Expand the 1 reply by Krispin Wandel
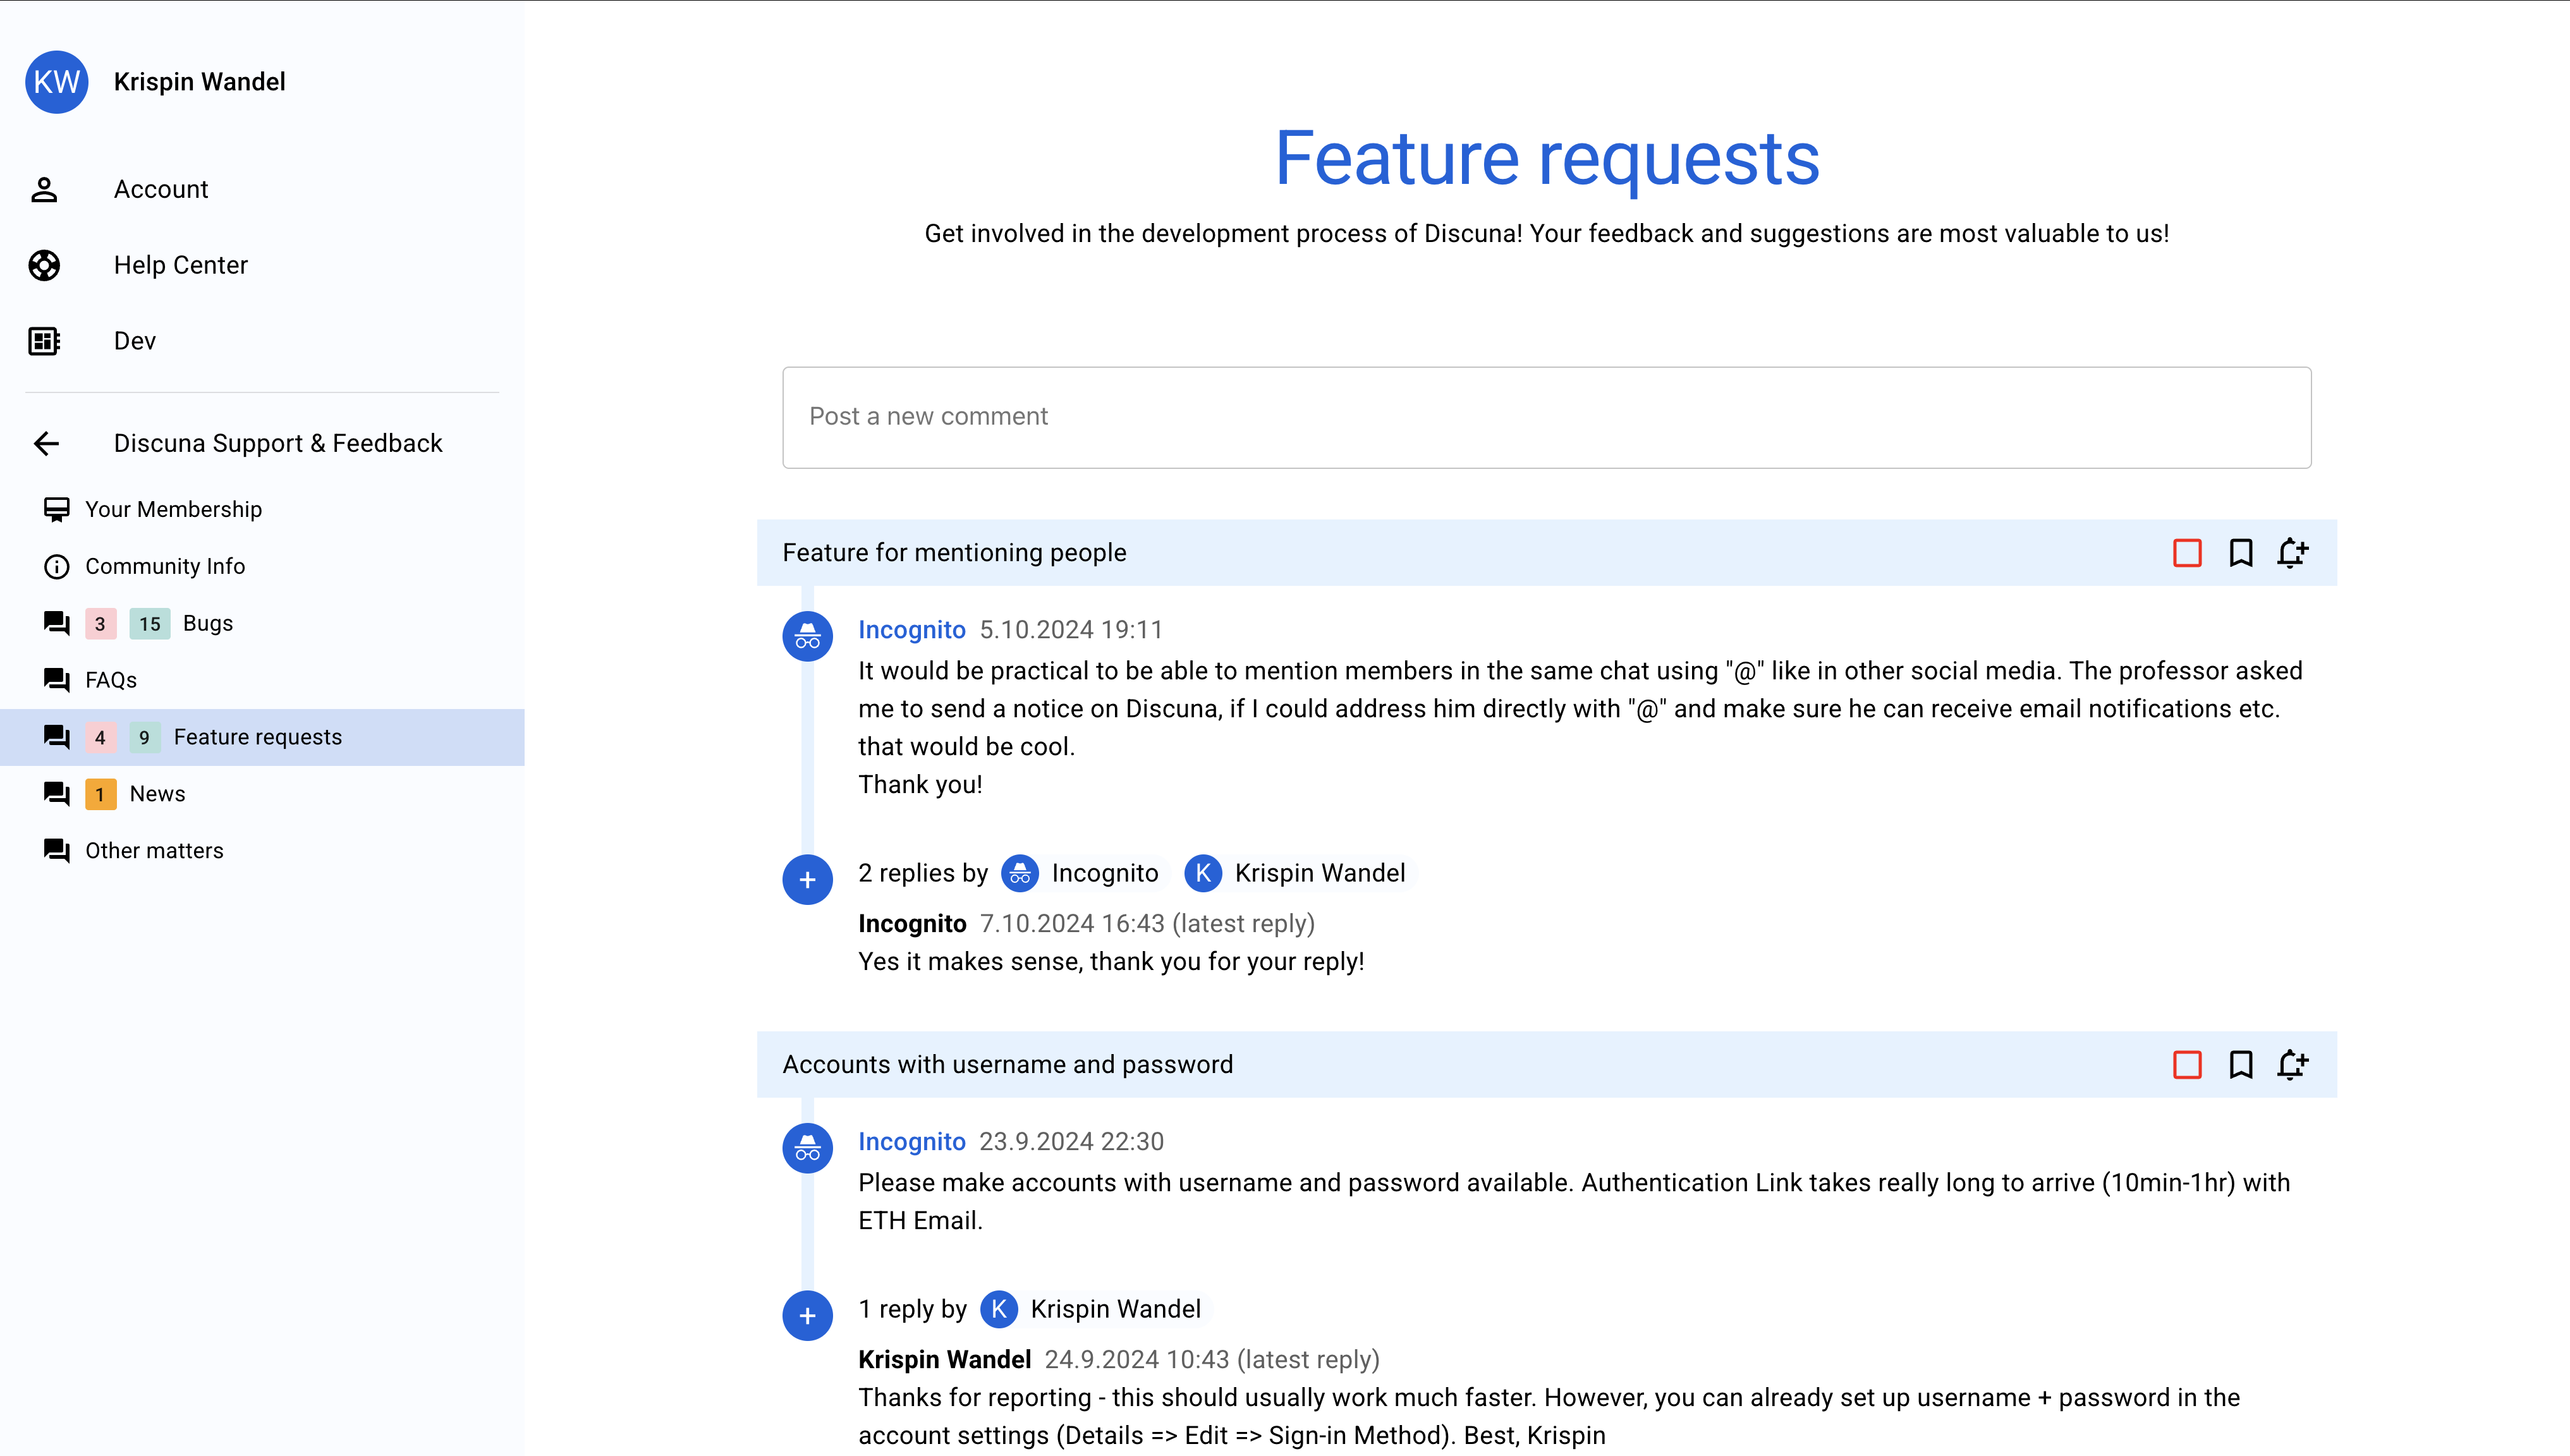2570x1456 pixels. (x=807, y=1316)
